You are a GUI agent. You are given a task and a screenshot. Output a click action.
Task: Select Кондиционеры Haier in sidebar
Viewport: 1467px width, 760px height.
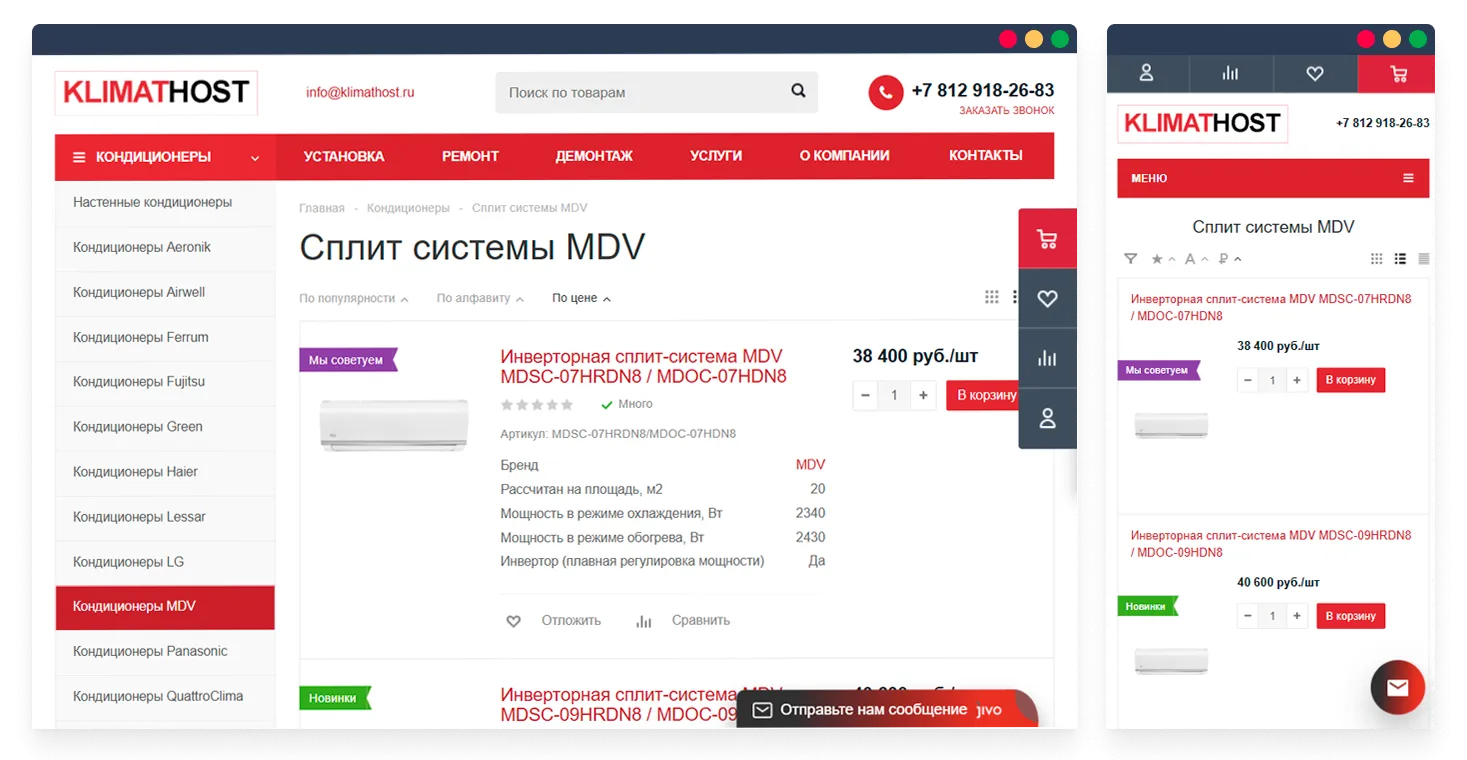pos(135,472)
